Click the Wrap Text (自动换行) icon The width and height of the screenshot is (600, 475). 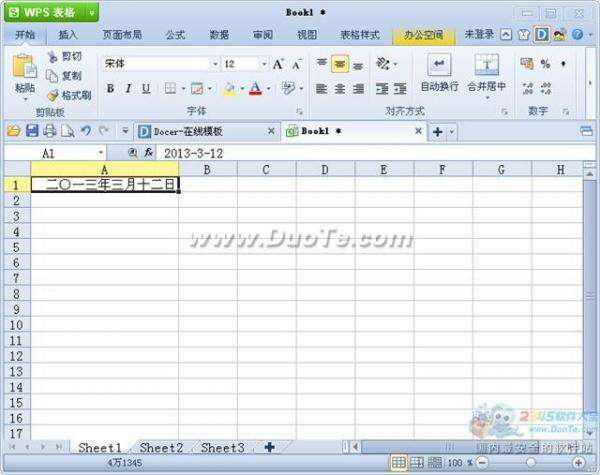[x=439, y=65]
